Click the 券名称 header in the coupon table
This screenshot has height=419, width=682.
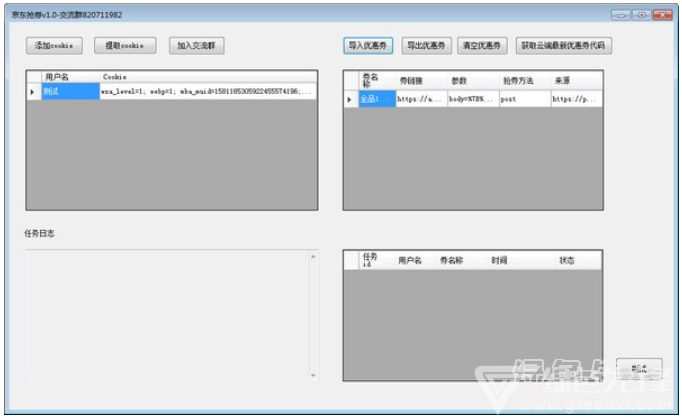pos(377,80)
